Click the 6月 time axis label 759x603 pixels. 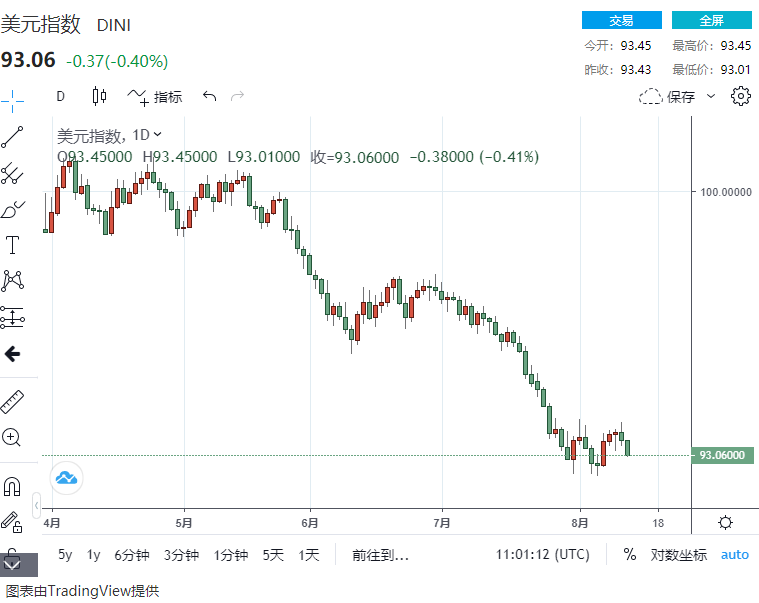click(x=310, y=523)
